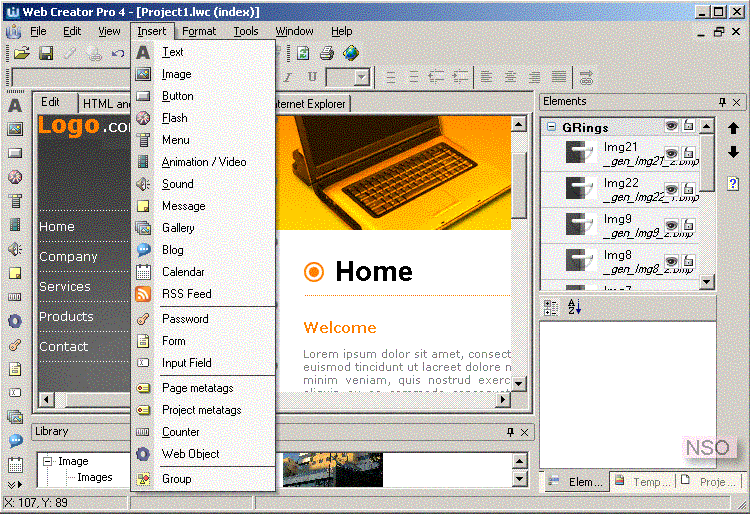
Task: Click the Products link in page navigation
Action: [66, 317]
